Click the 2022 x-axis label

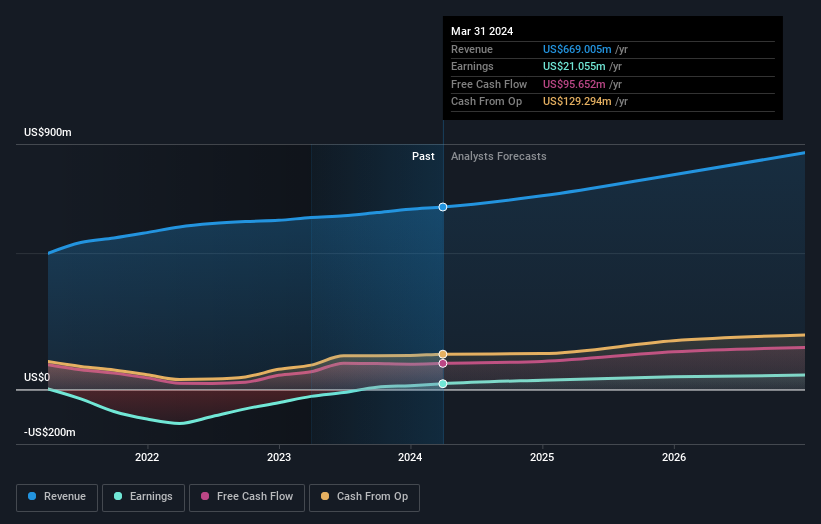[x=147, y=458]
